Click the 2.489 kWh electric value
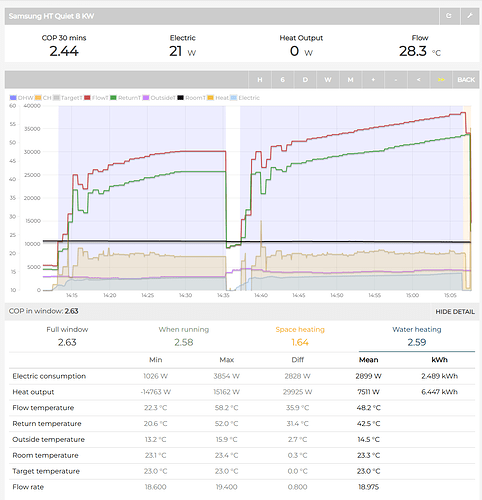 439,376
